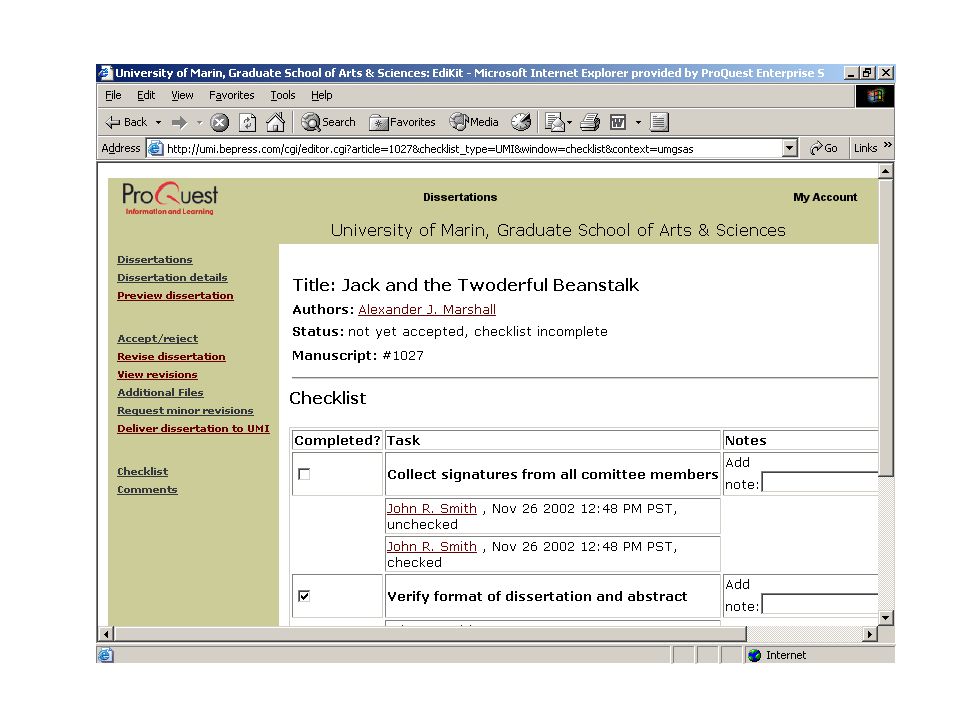Open the View menu

[182, 95]
